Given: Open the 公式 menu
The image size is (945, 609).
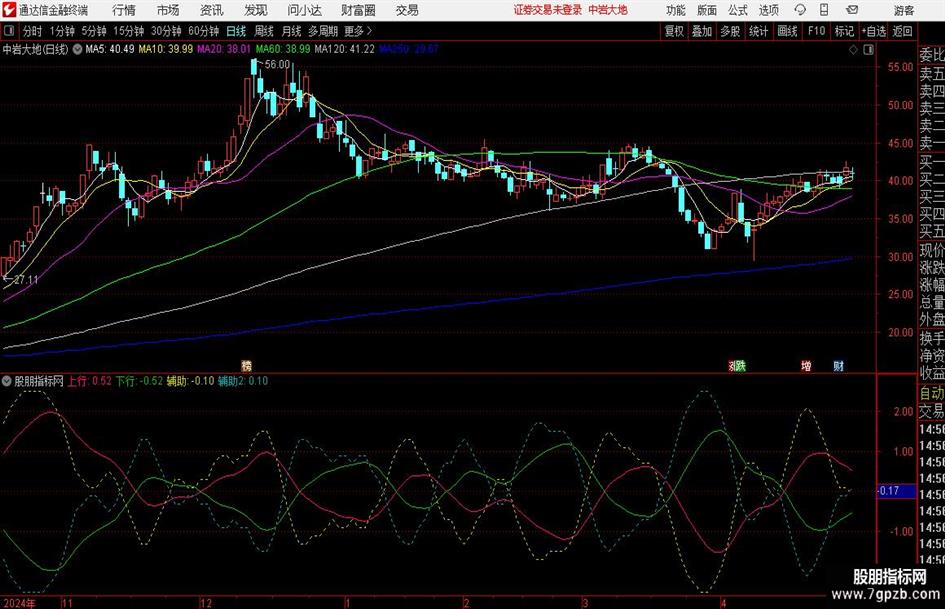Looking at the screenshot, I should (738, 10).
